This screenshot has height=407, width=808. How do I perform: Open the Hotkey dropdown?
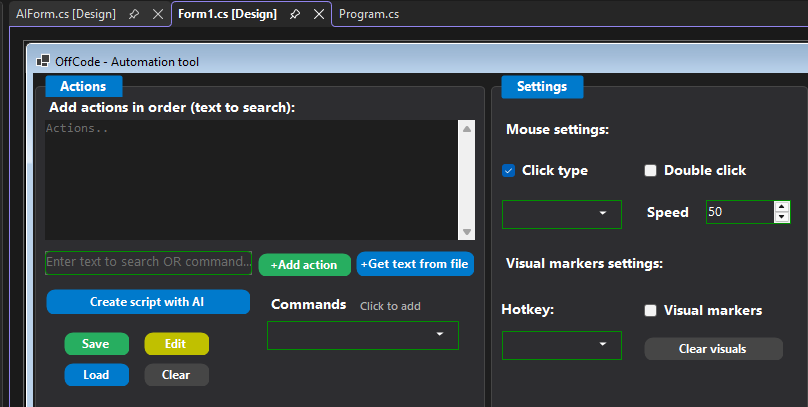(x=562, y=345)
